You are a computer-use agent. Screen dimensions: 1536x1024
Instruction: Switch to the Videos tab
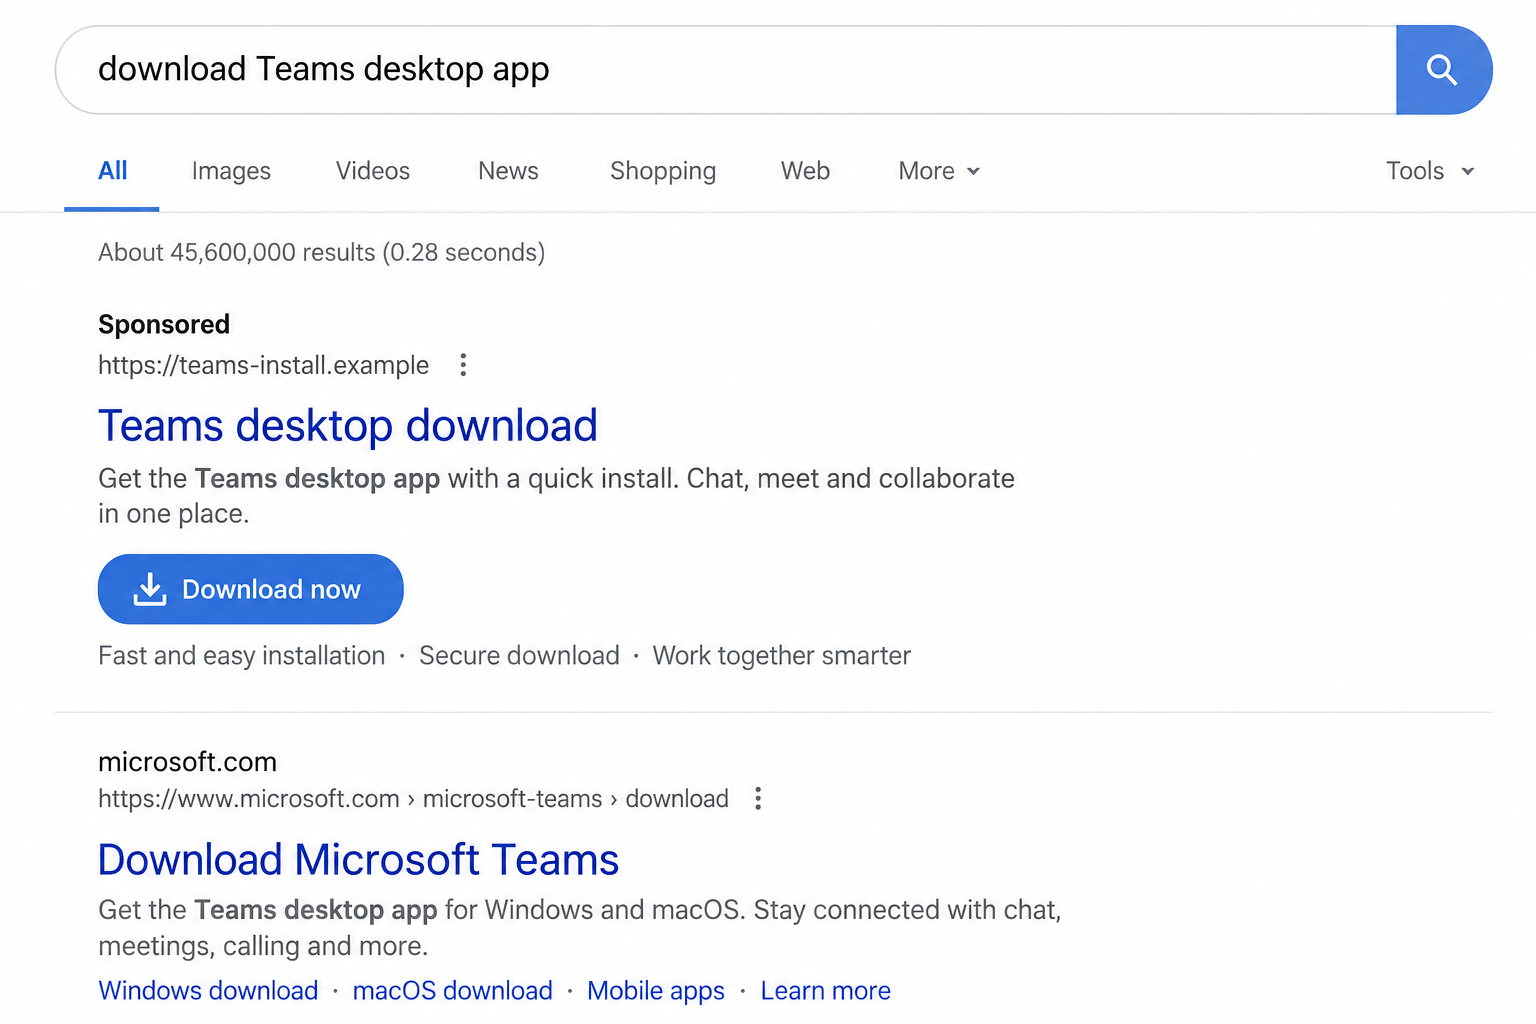pos(373,171)
